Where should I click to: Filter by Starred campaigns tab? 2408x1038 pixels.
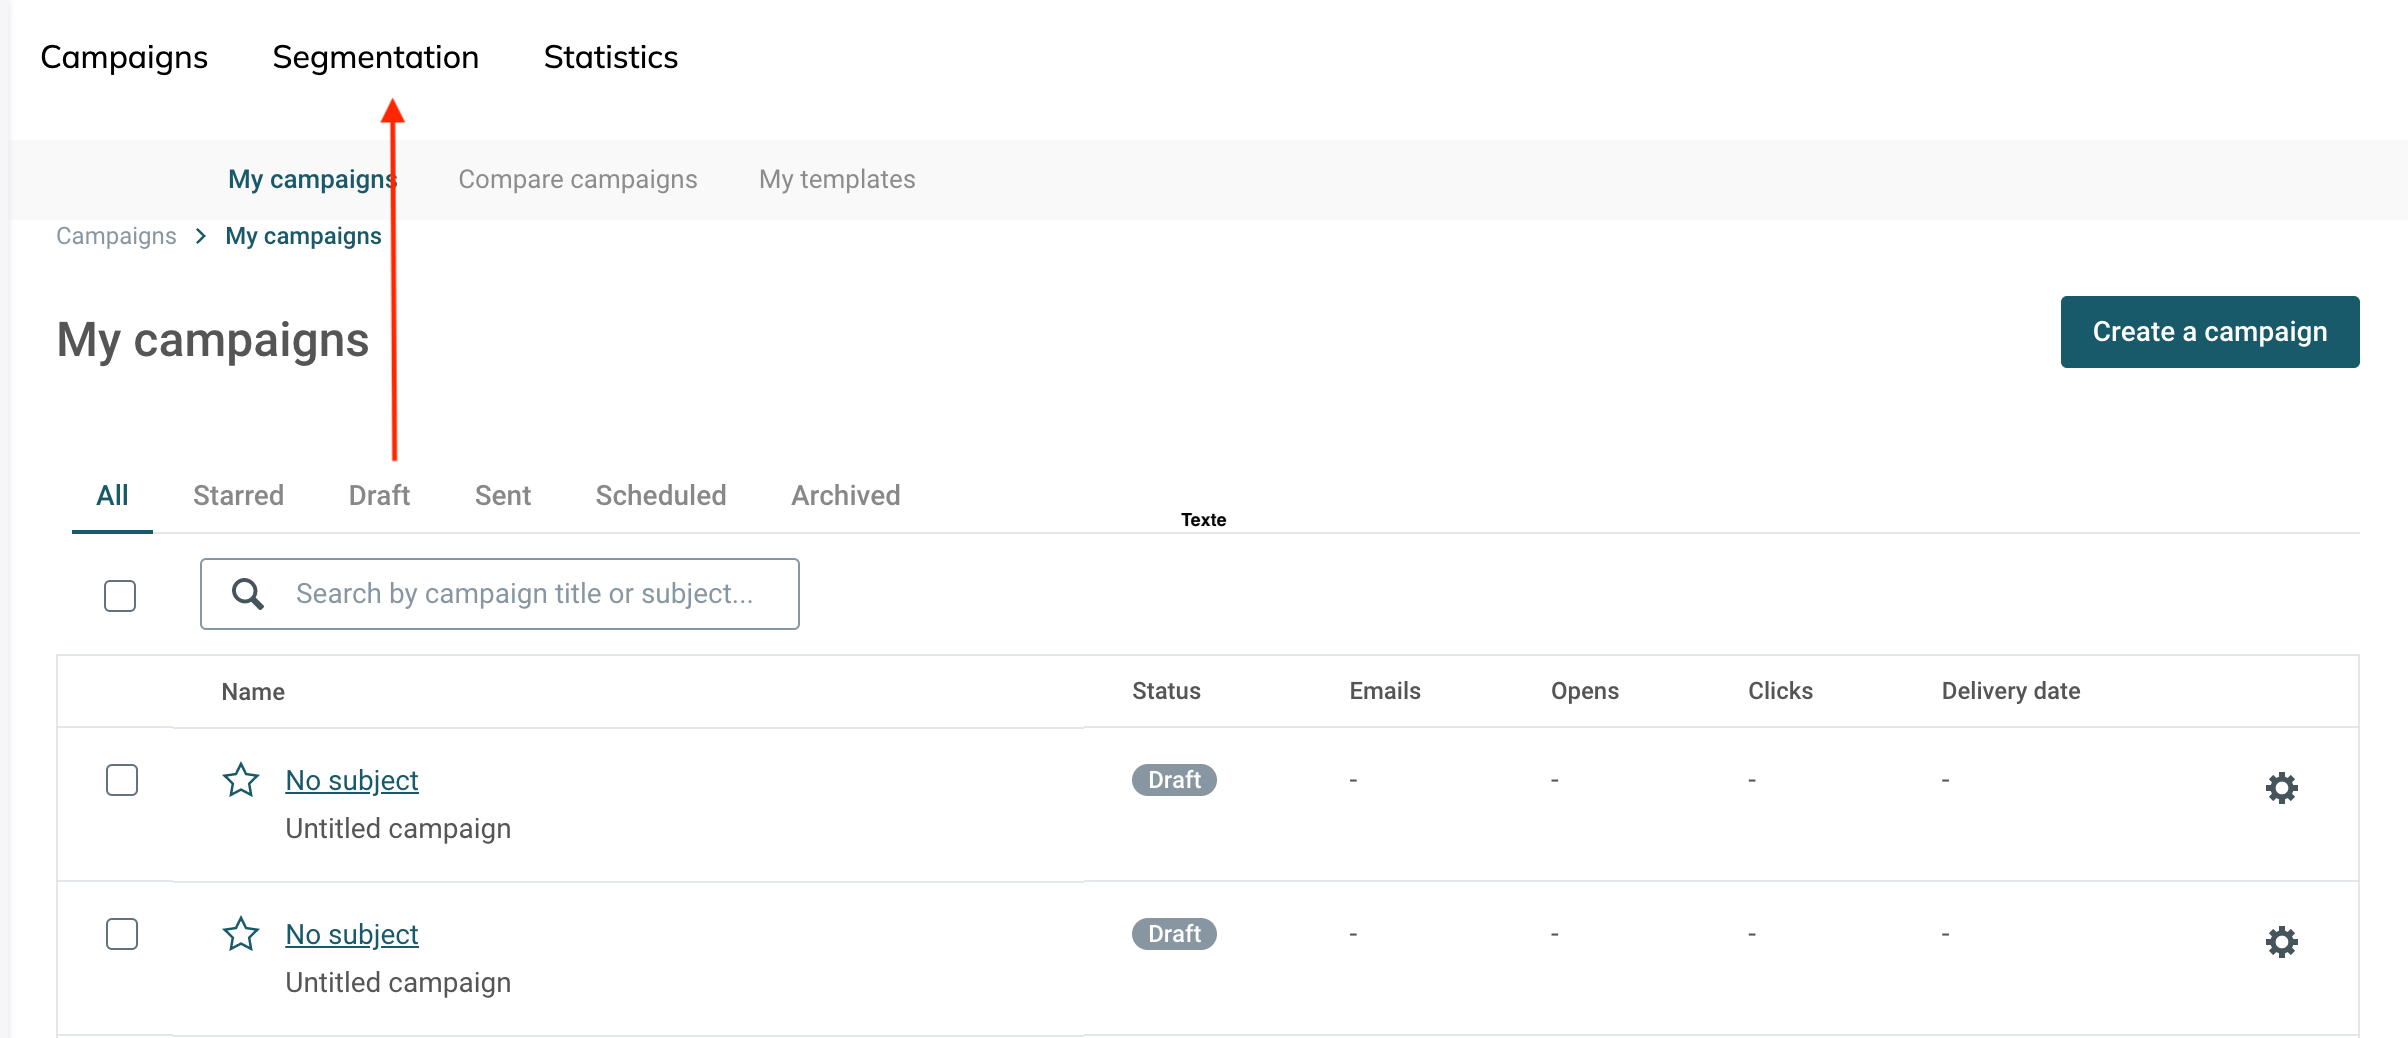click(238, 495)
